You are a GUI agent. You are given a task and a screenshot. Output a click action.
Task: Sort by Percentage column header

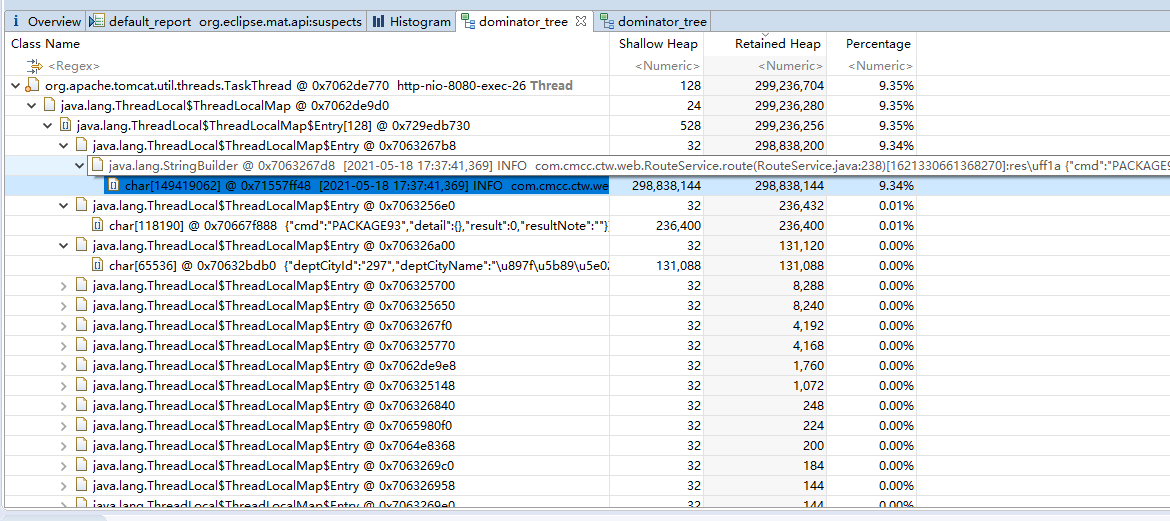878,44
